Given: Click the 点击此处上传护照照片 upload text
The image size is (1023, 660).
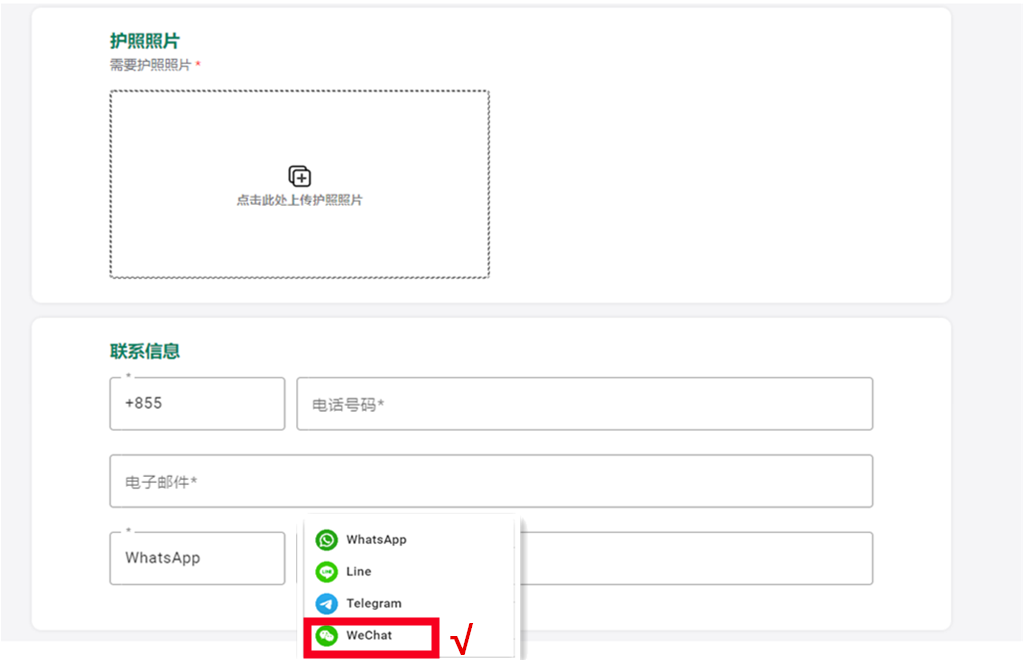Looking at the screenshot, I should (x=299, y=201).
